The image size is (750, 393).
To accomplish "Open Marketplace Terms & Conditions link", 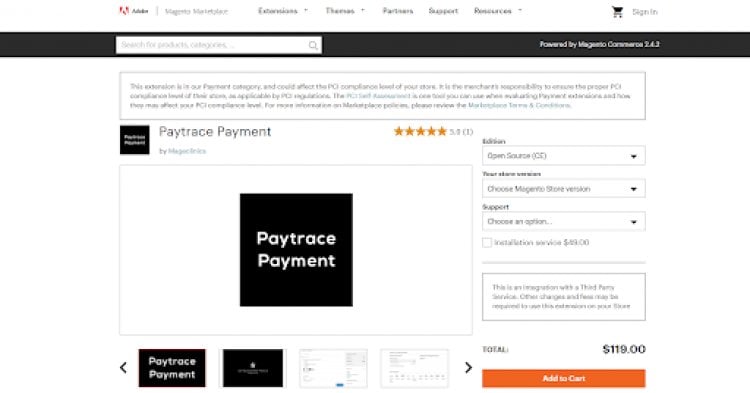I will tap(519, 105).
